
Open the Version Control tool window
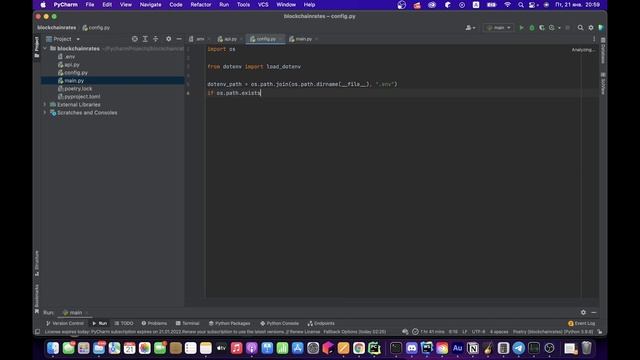[x=65, y=323]
